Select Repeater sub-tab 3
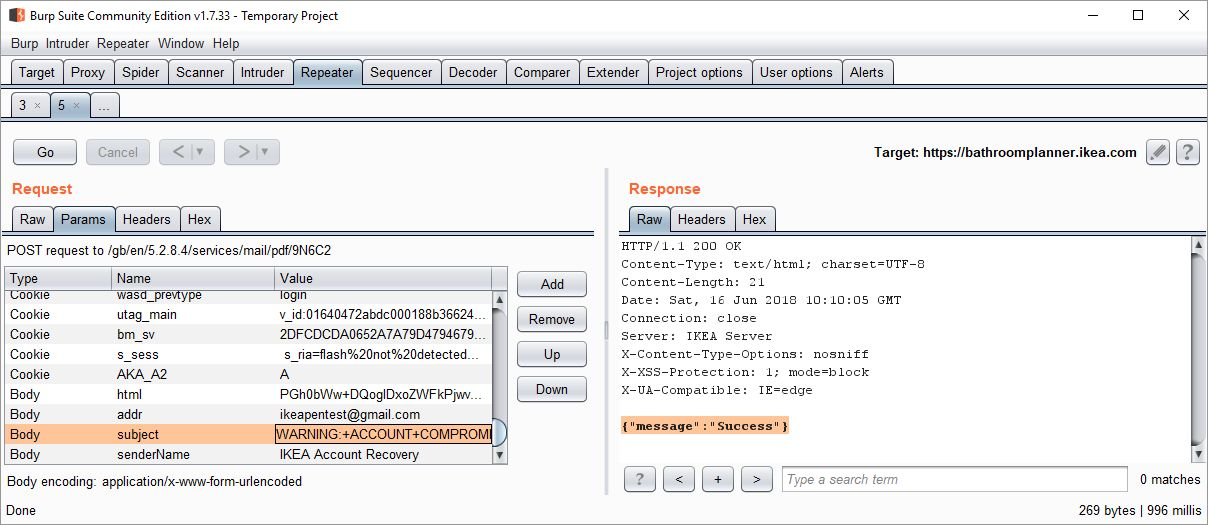The image size is (1208, 525). point(23,105)
